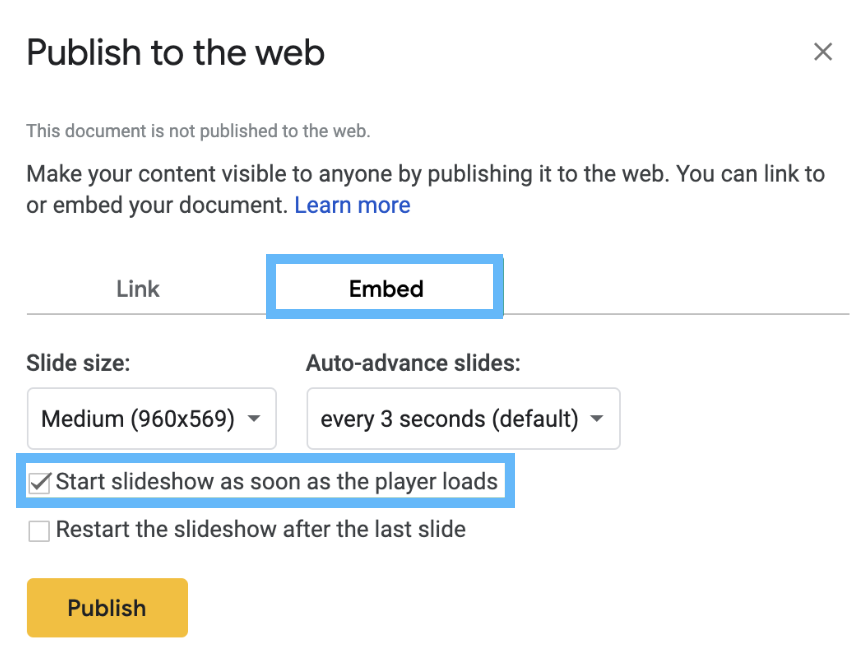Click the empty box beside Restart the slideshow

[39, 531]
